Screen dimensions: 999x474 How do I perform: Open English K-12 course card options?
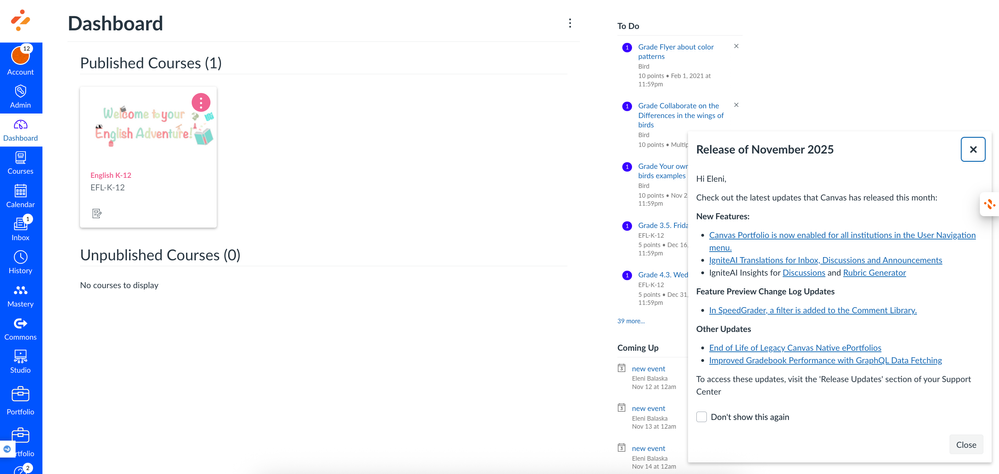(x=201, y=102)
